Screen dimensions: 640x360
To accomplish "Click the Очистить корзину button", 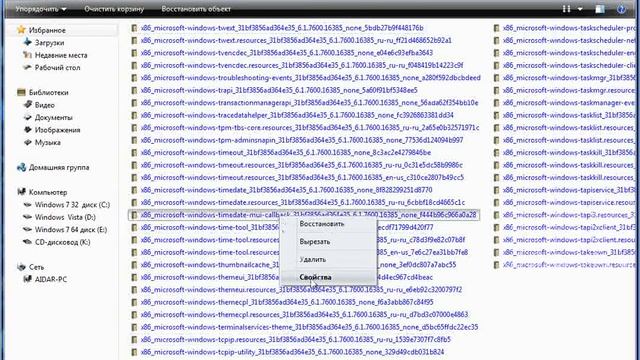I will click(x=114, y=9).
